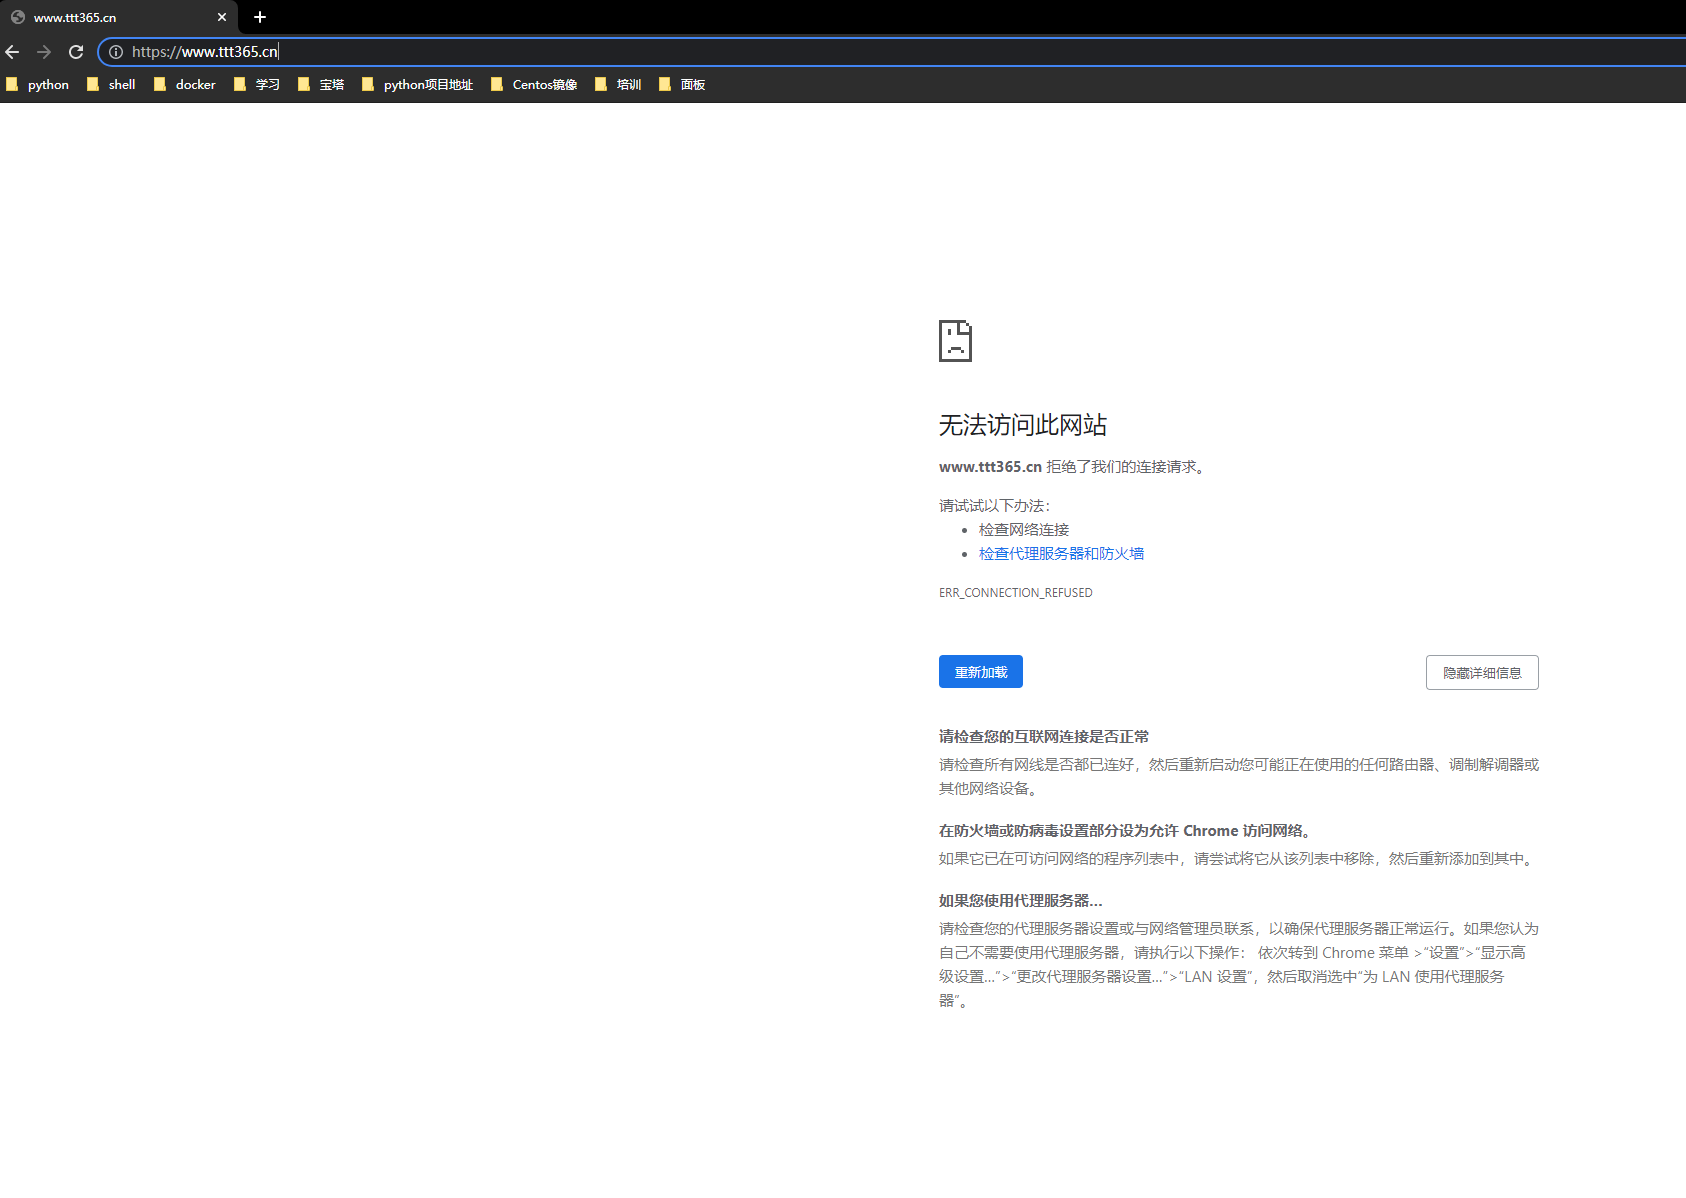This screenshot has width=1686, height=1198.
Task: Open the shell bookmark folder
Action: [x=111, y=85]
